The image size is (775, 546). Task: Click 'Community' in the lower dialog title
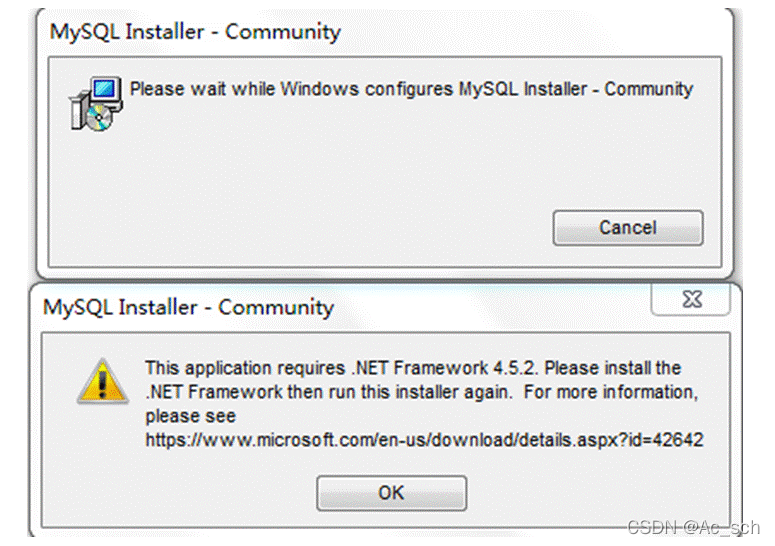[276, 306]
